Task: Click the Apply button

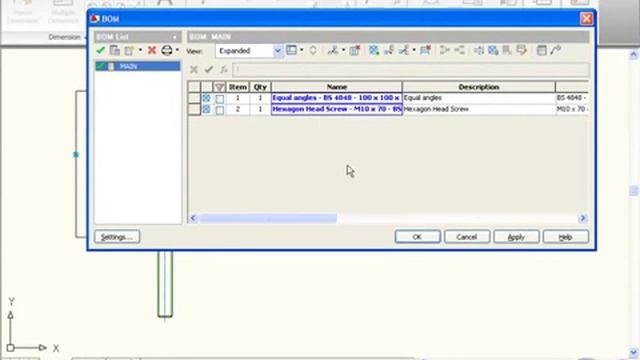Action: [516, 237]
